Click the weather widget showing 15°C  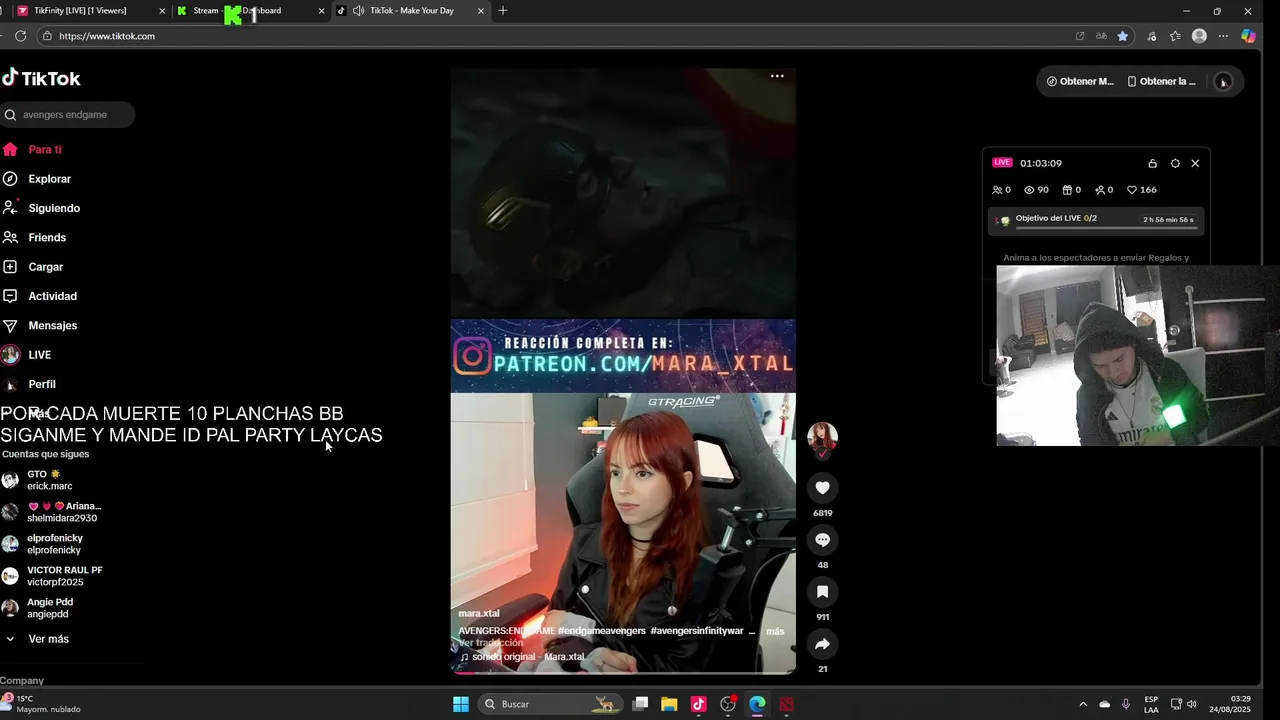(x=42, y=704)
